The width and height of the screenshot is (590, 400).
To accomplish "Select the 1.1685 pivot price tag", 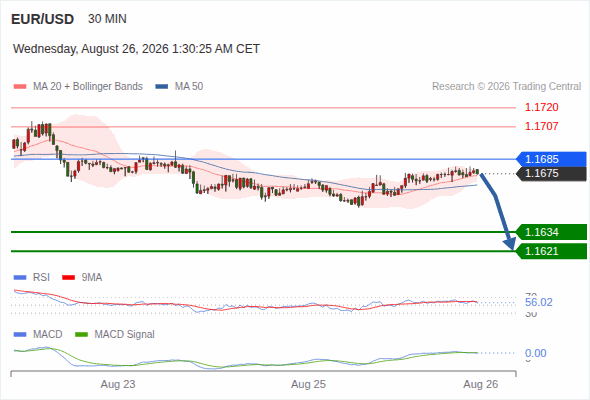I will 551,159.
